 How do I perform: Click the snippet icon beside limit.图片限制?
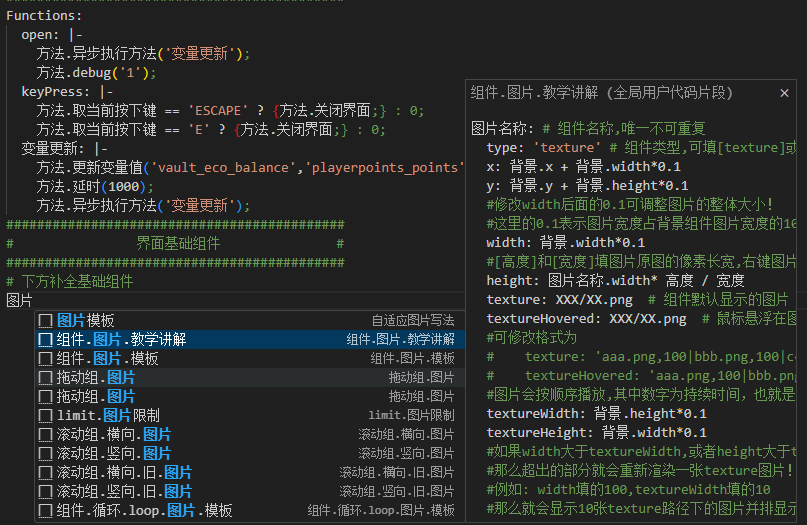pyautogui.click(x=45, y=415)
